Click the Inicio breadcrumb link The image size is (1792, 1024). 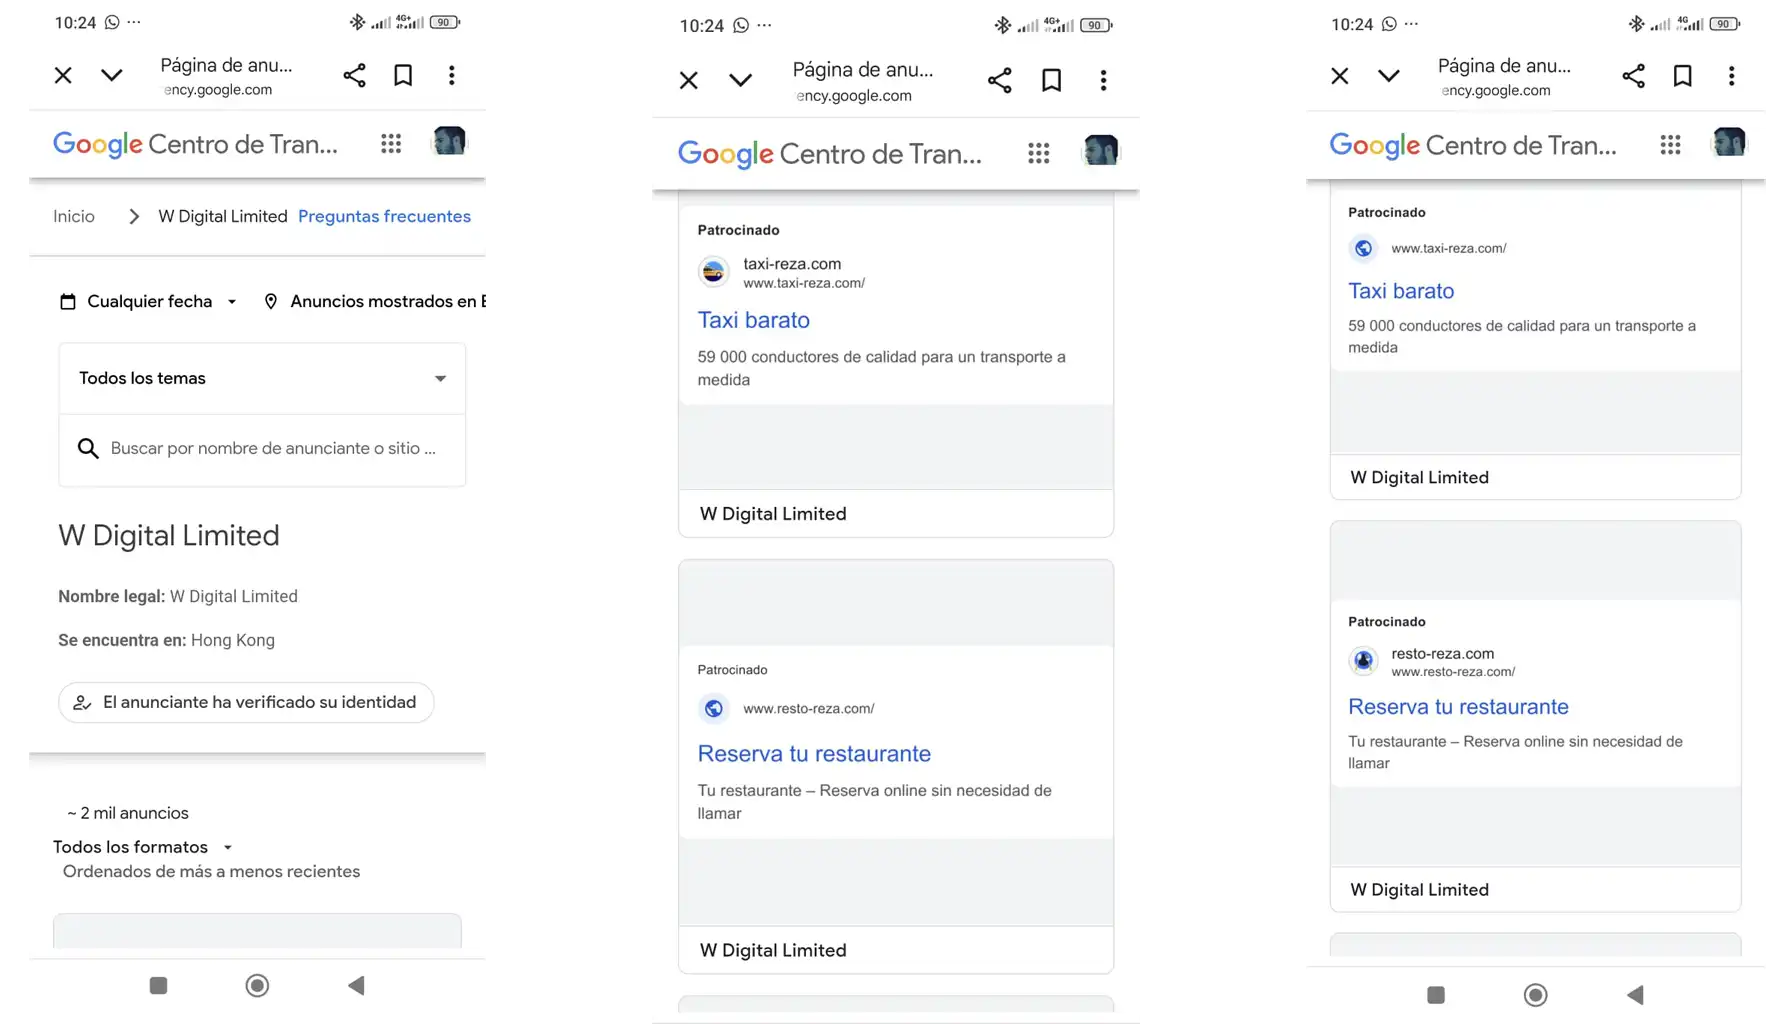(74, 216)
